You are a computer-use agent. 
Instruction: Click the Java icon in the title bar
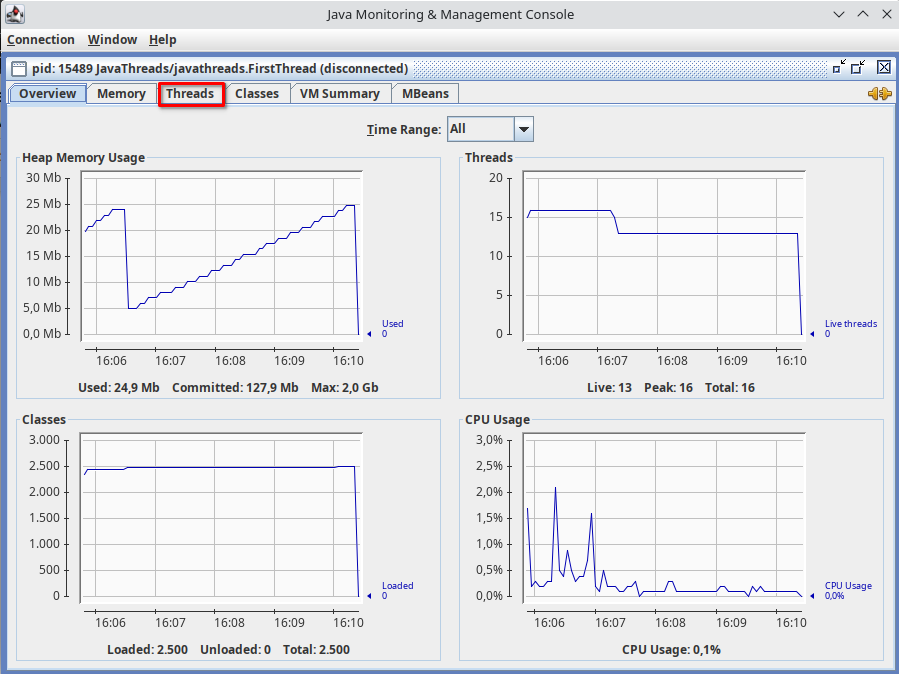[x=15, y=14]
